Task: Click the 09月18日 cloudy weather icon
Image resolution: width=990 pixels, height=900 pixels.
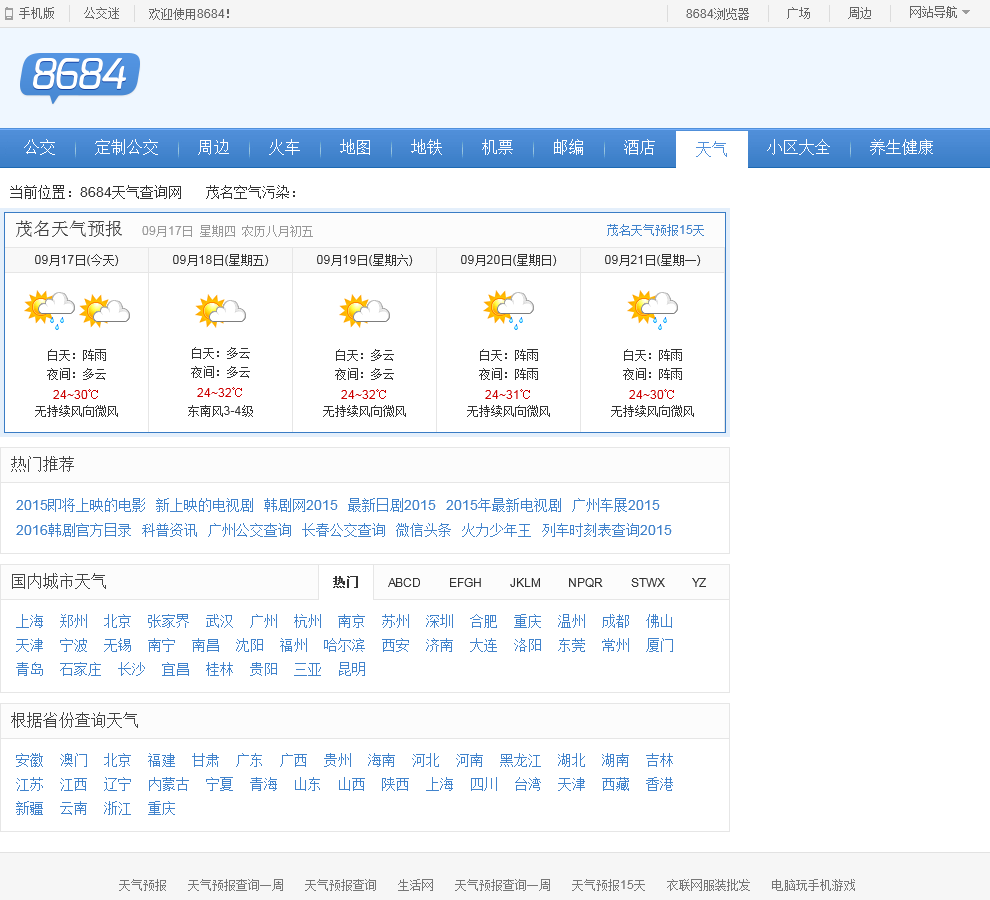Action: tap(221, 311)
